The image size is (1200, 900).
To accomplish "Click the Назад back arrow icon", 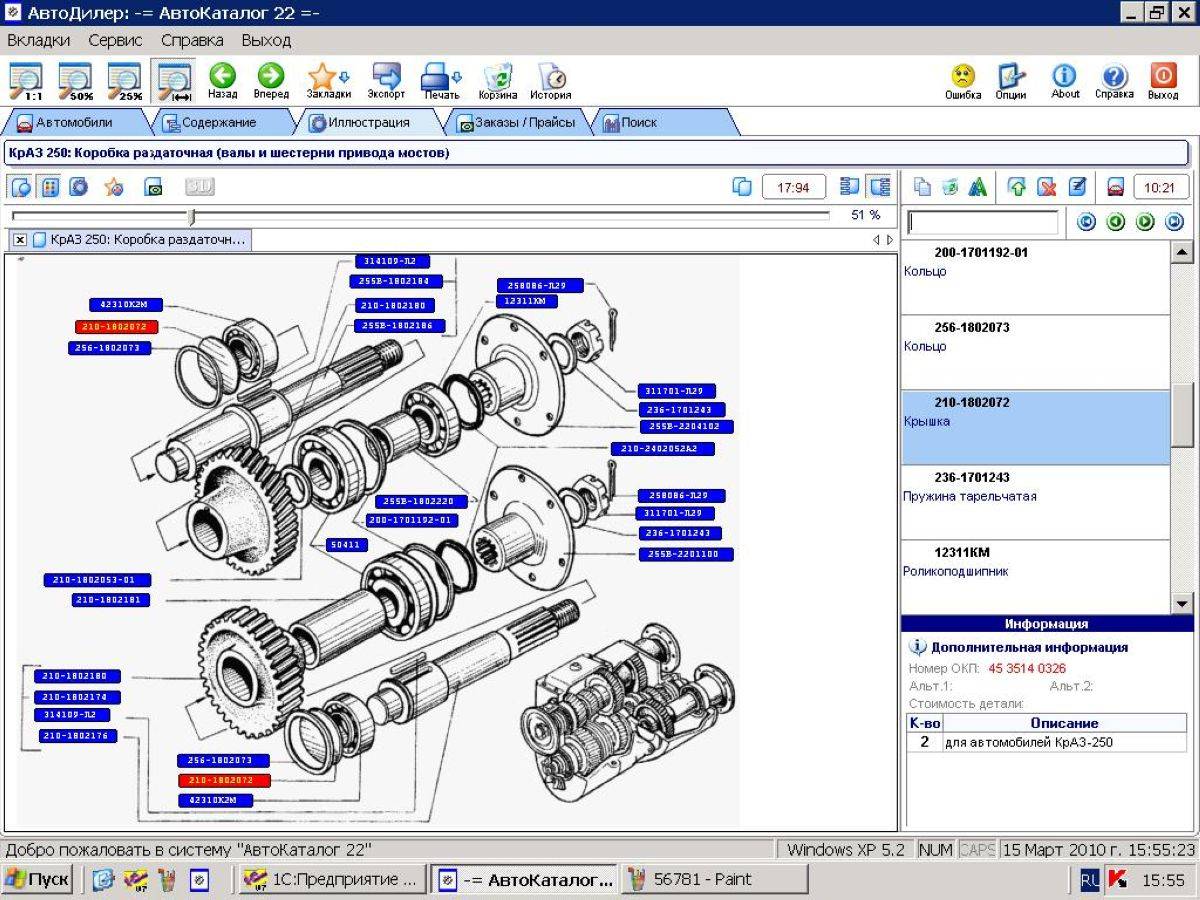I will (222, 77).
